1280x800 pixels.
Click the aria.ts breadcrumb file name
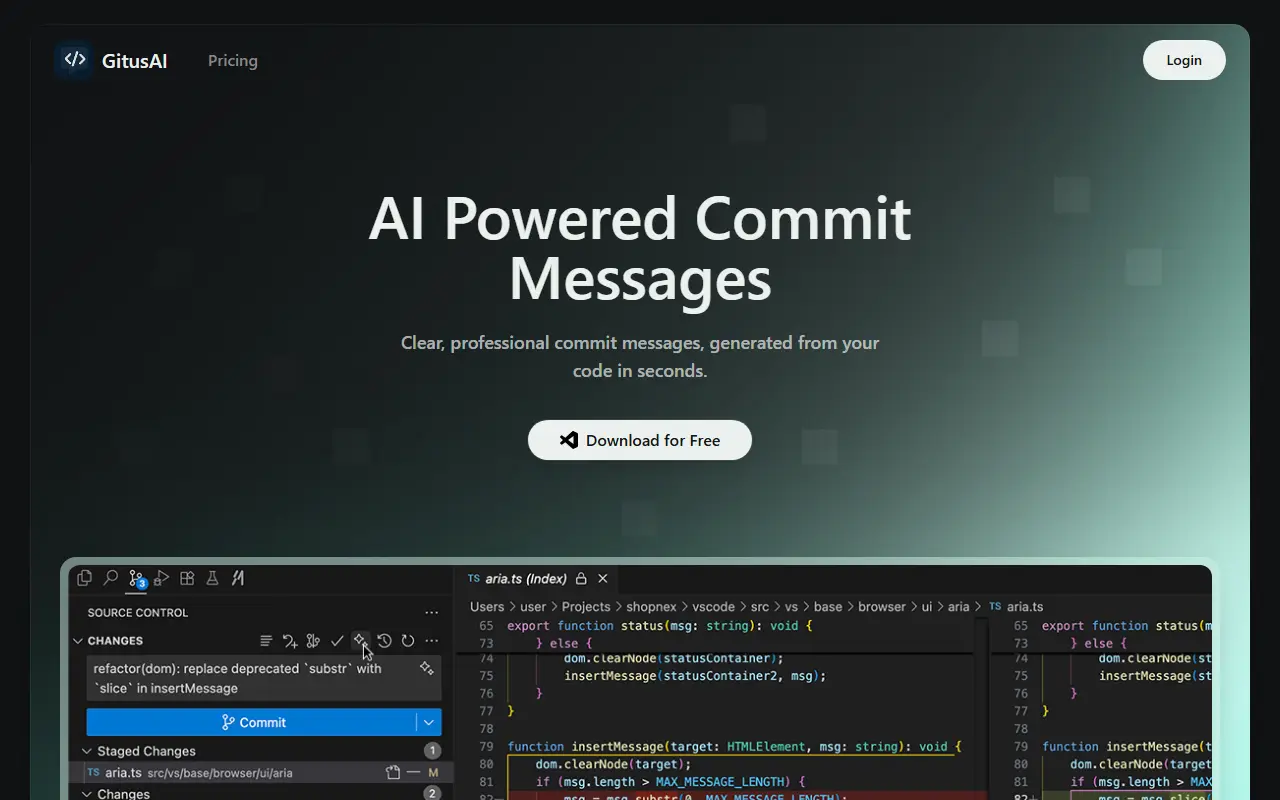click(x=1025, y=607)
